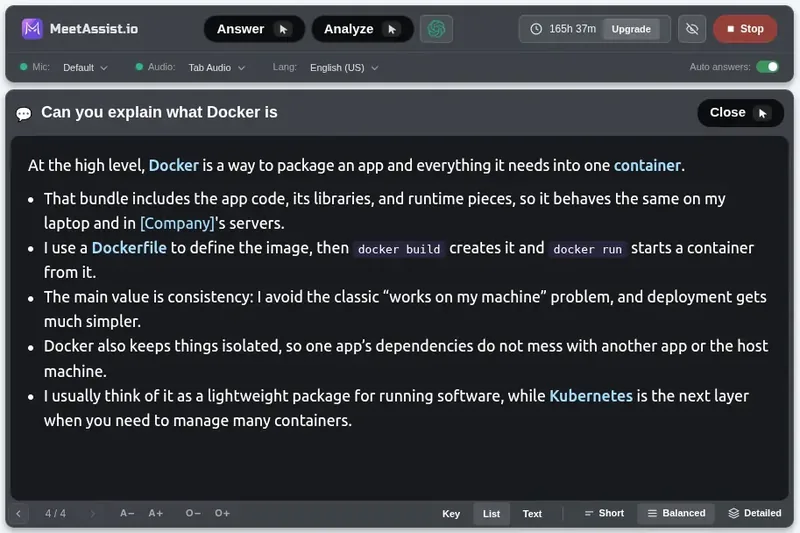Increase font size with A+ button

156,513
